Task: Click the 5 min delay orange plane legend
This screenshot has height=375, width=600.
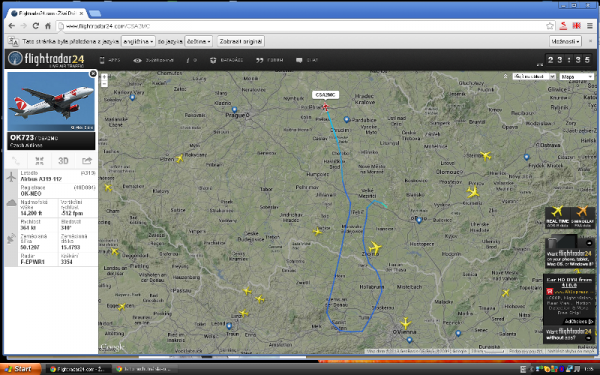Action: [582, 217]
